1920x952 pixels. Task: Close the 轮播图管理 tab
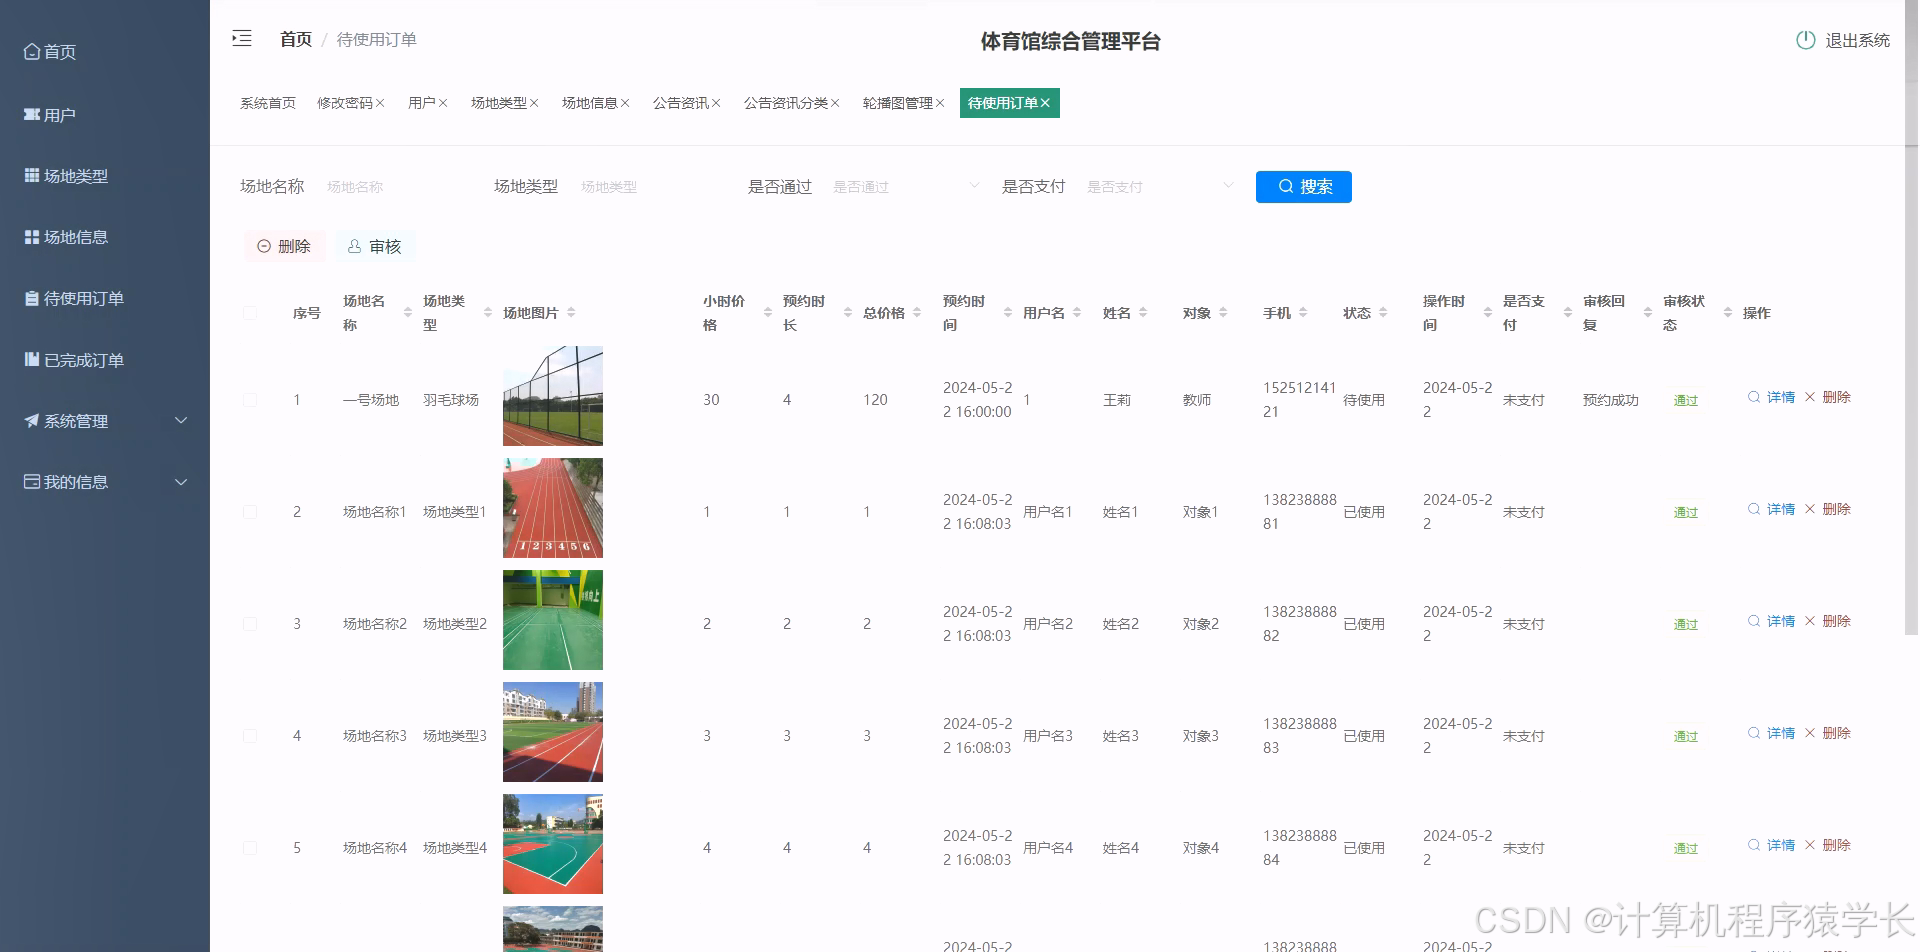(940, 103)
